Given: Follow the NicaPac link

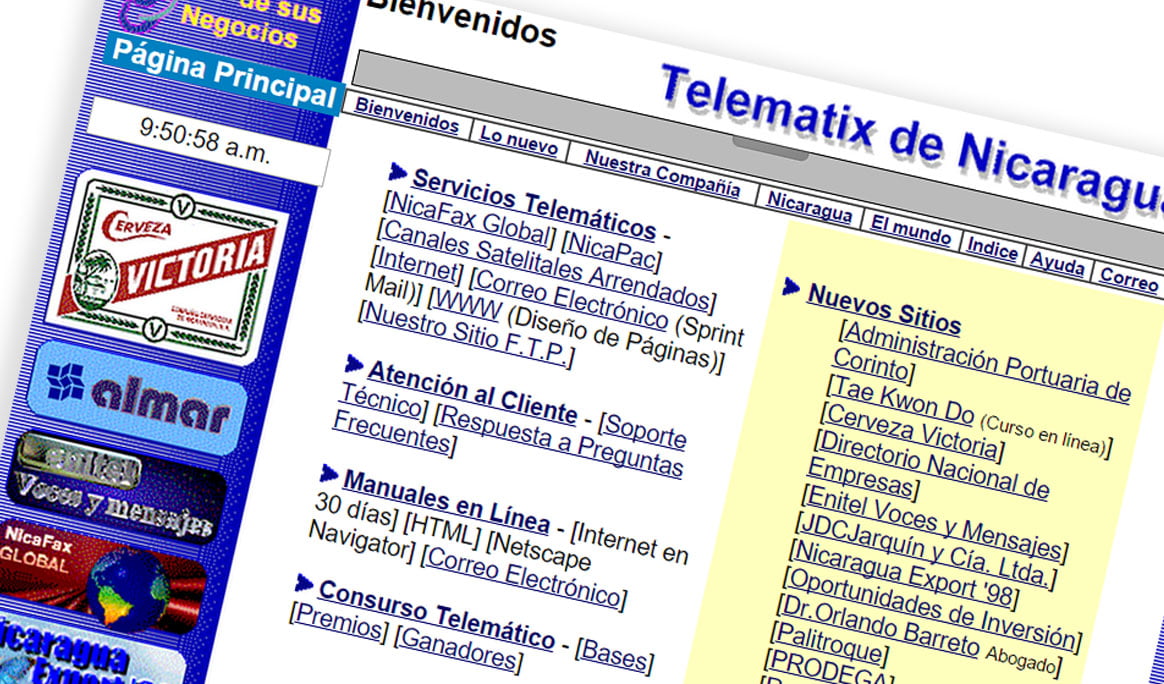Looking at the screenshot, I should (612, 250).
